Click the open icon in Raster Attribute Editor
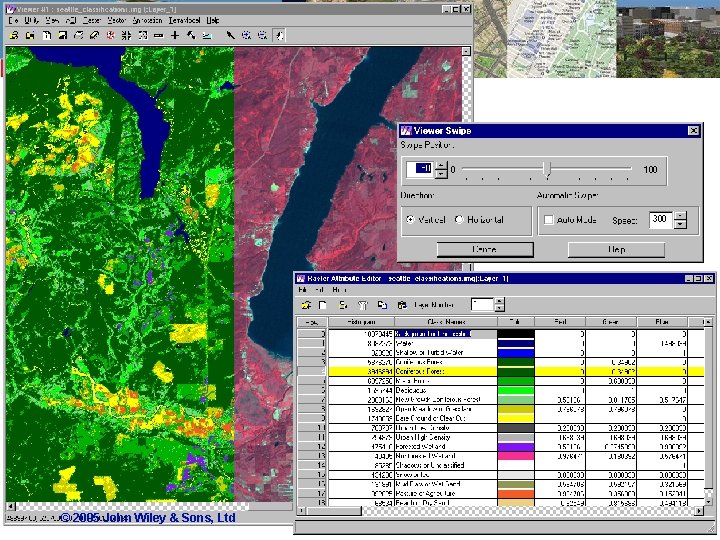Screen dimensions: 720x540 [x=306, y=304]
